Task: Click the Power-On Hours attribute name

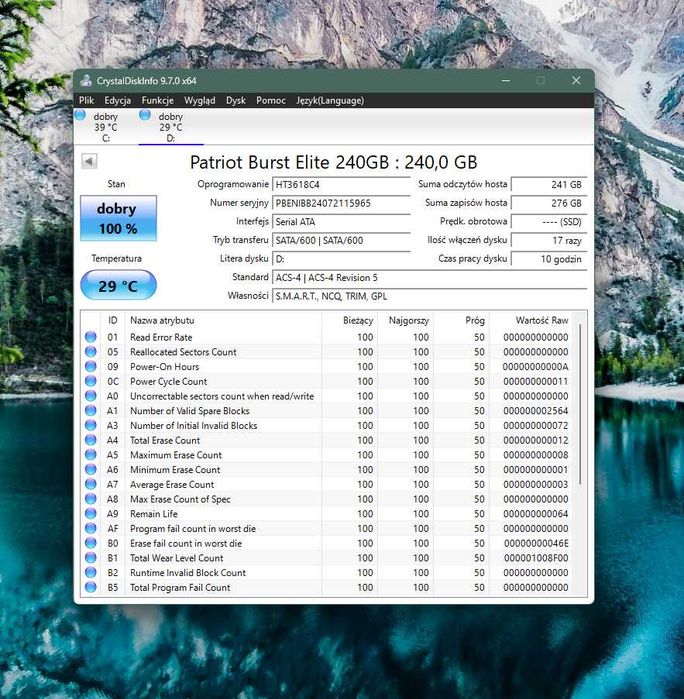Action: tap(165, 366)
